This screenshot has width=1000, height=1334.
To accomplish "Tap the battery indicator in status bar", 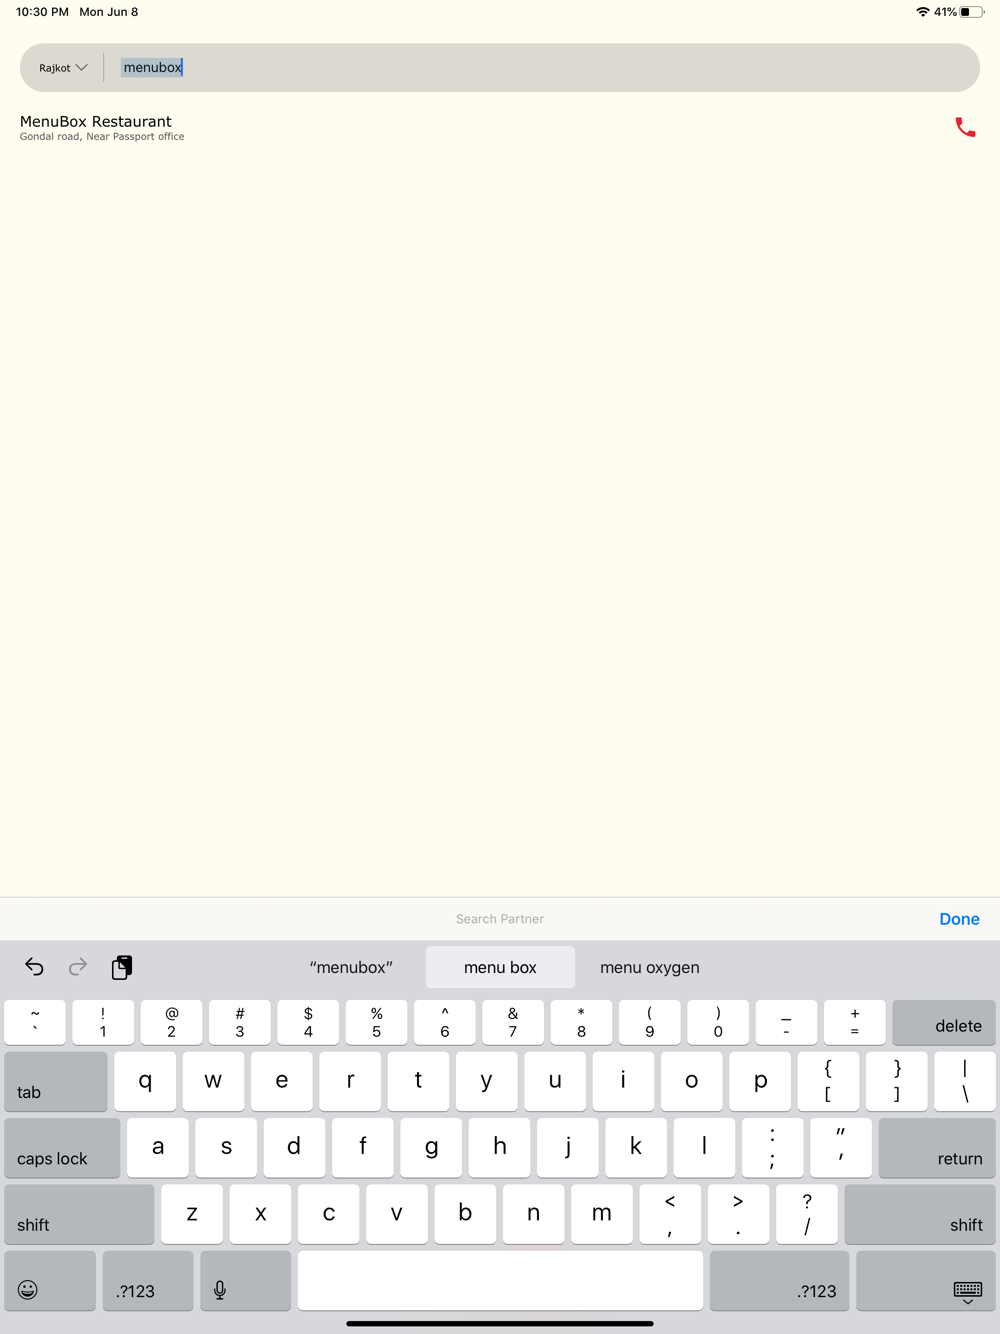I will tap(971, 12).
